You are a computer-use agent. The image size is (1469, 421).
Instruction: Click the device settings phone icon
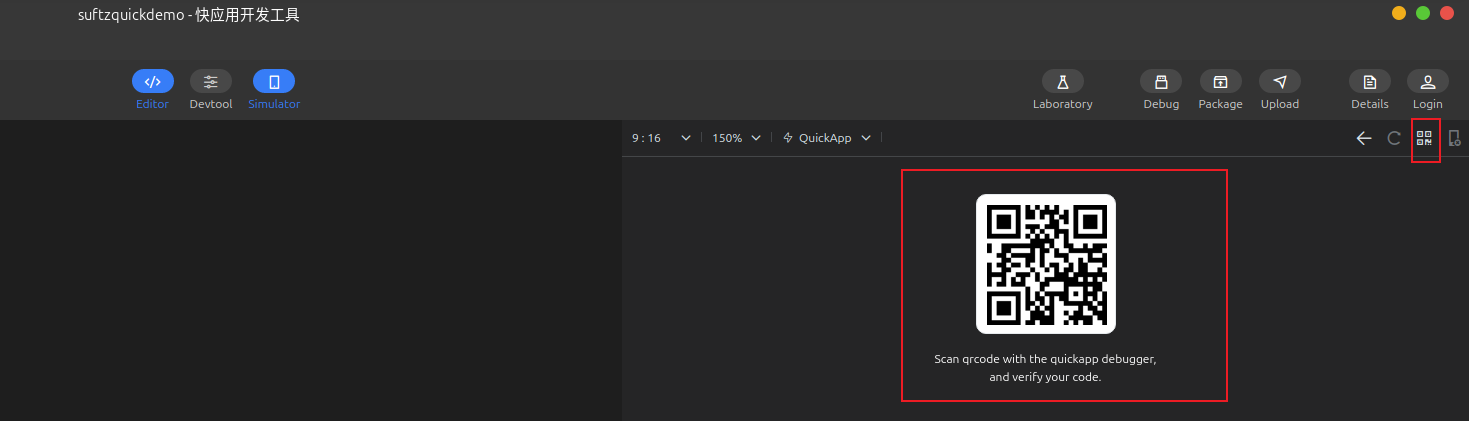tap(1454, 138)
